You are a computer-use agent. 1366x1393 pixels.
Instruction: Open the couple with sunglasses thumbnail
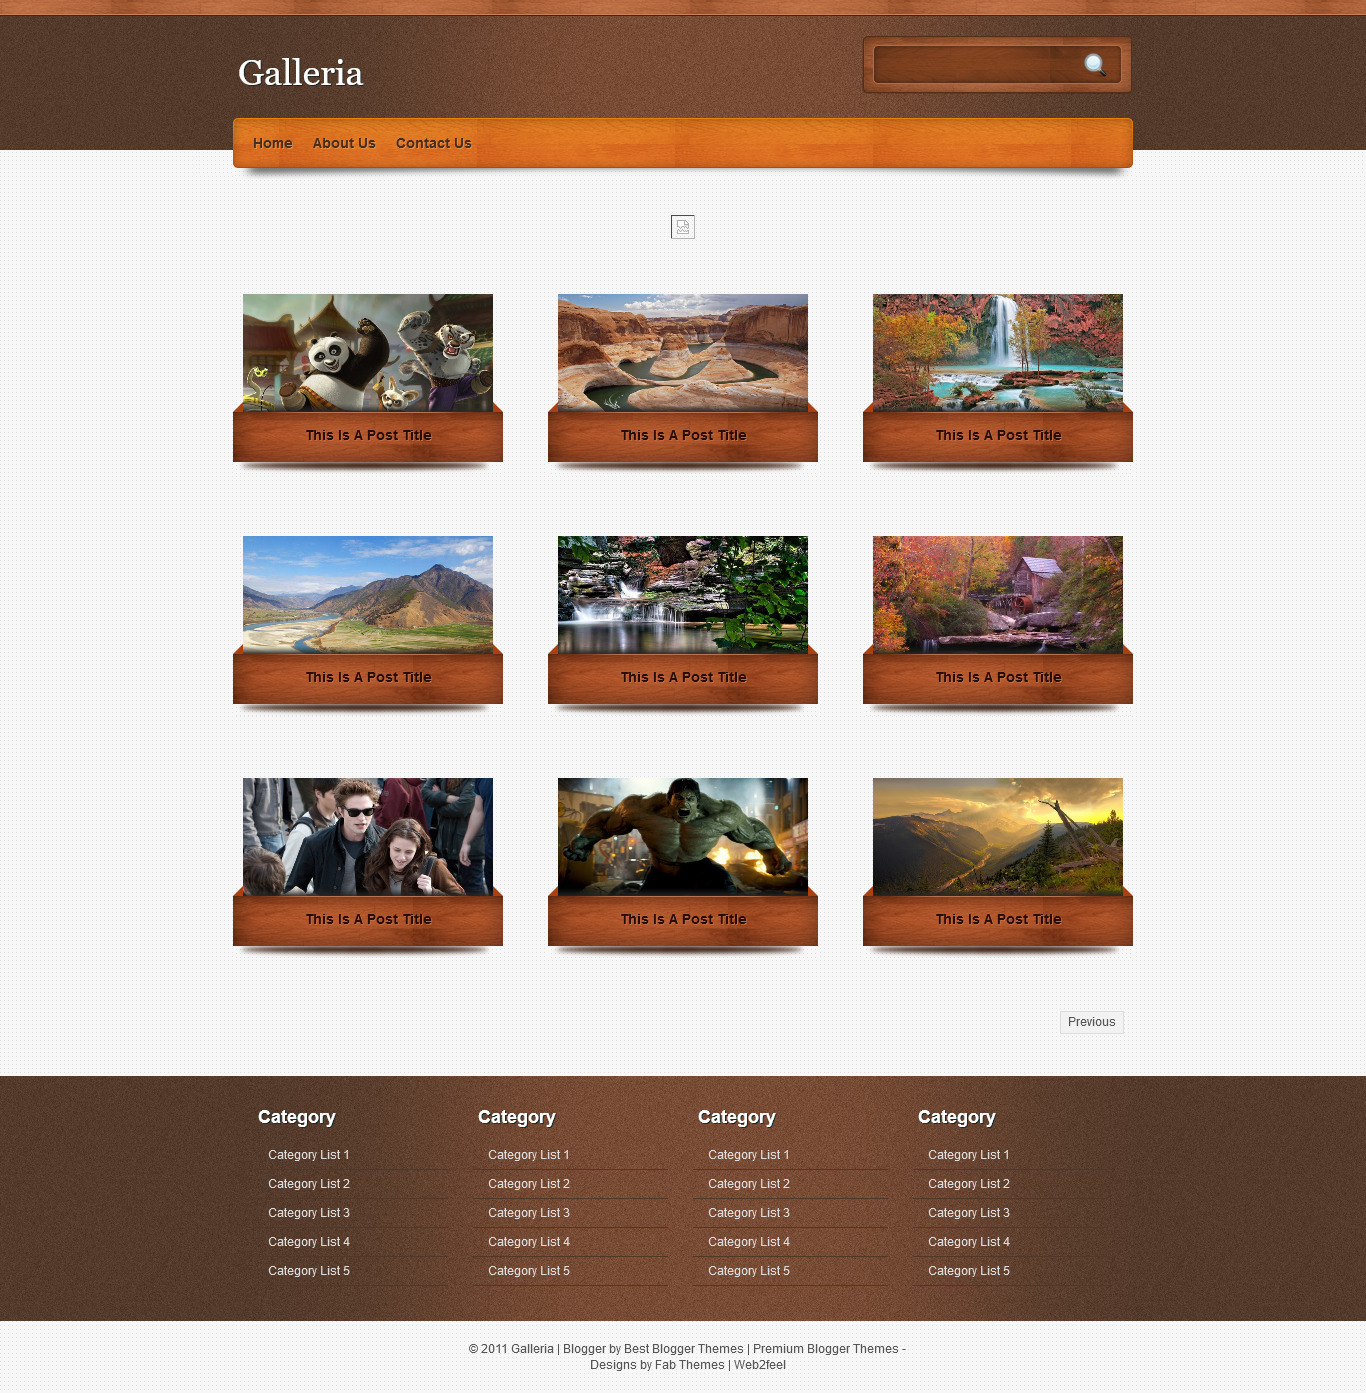368,836
